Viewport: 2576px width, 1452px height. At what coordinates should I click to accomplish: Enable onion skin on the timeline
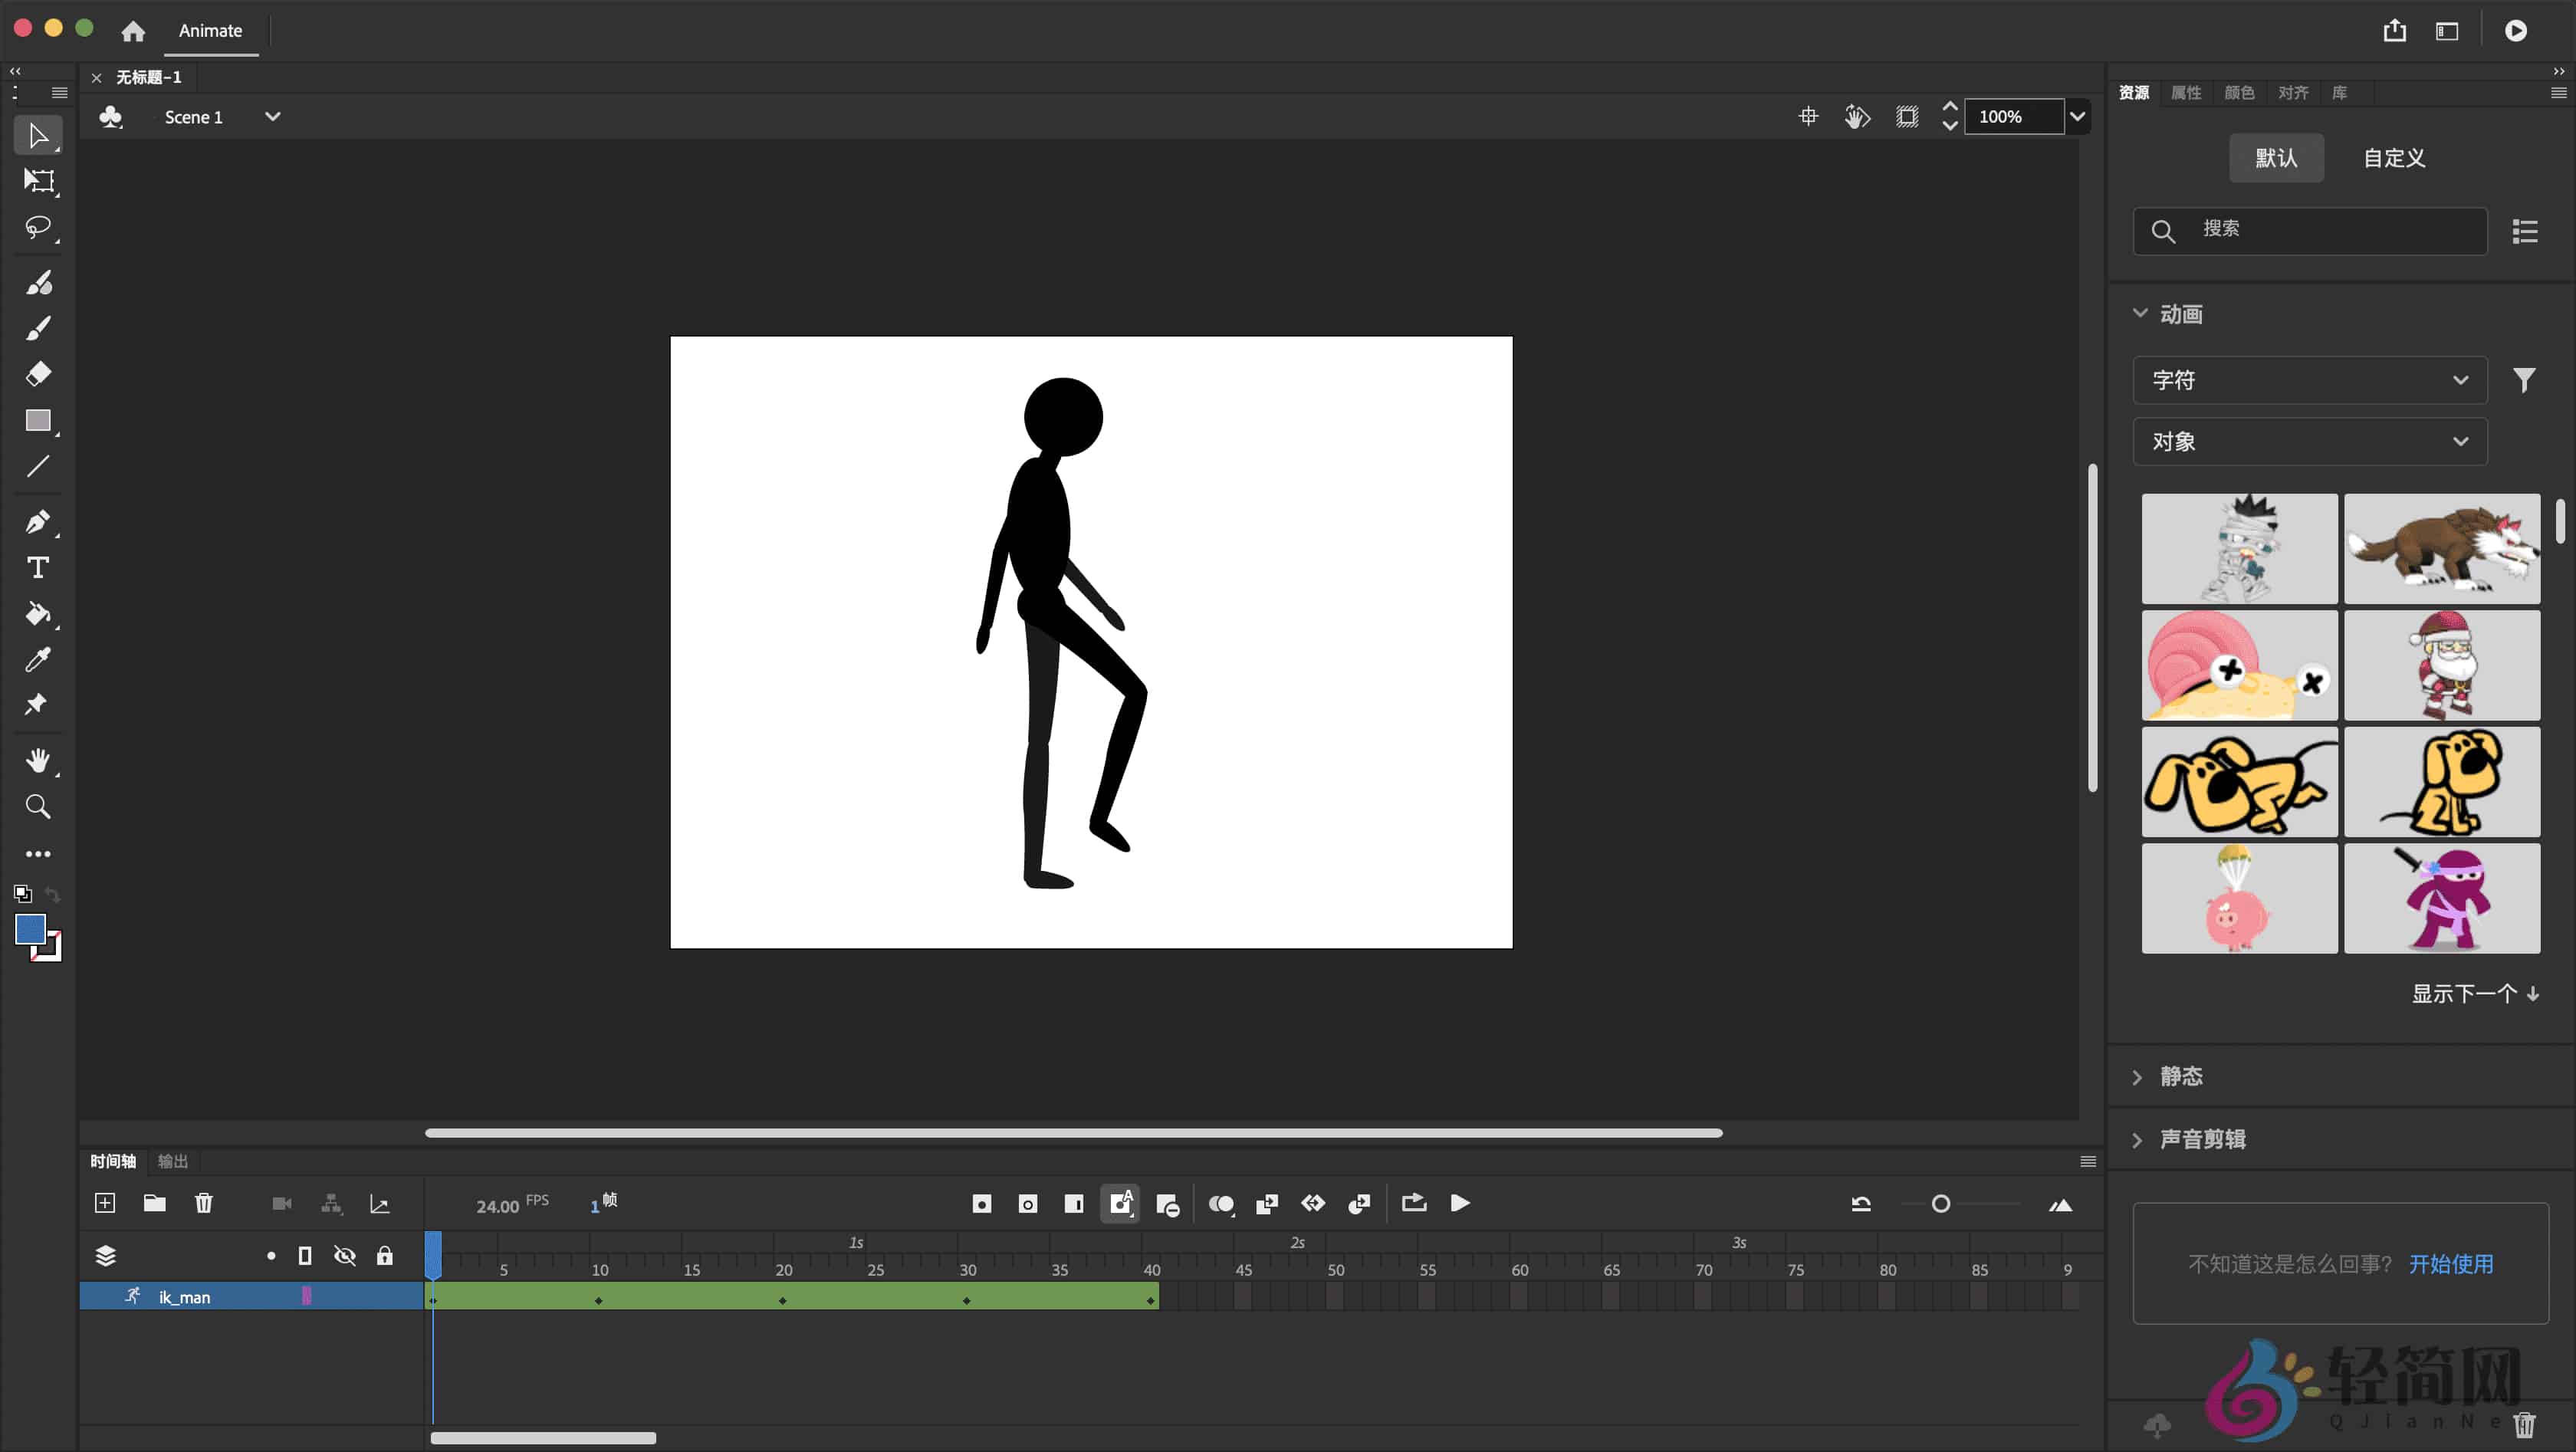tap(1220, 1203)
